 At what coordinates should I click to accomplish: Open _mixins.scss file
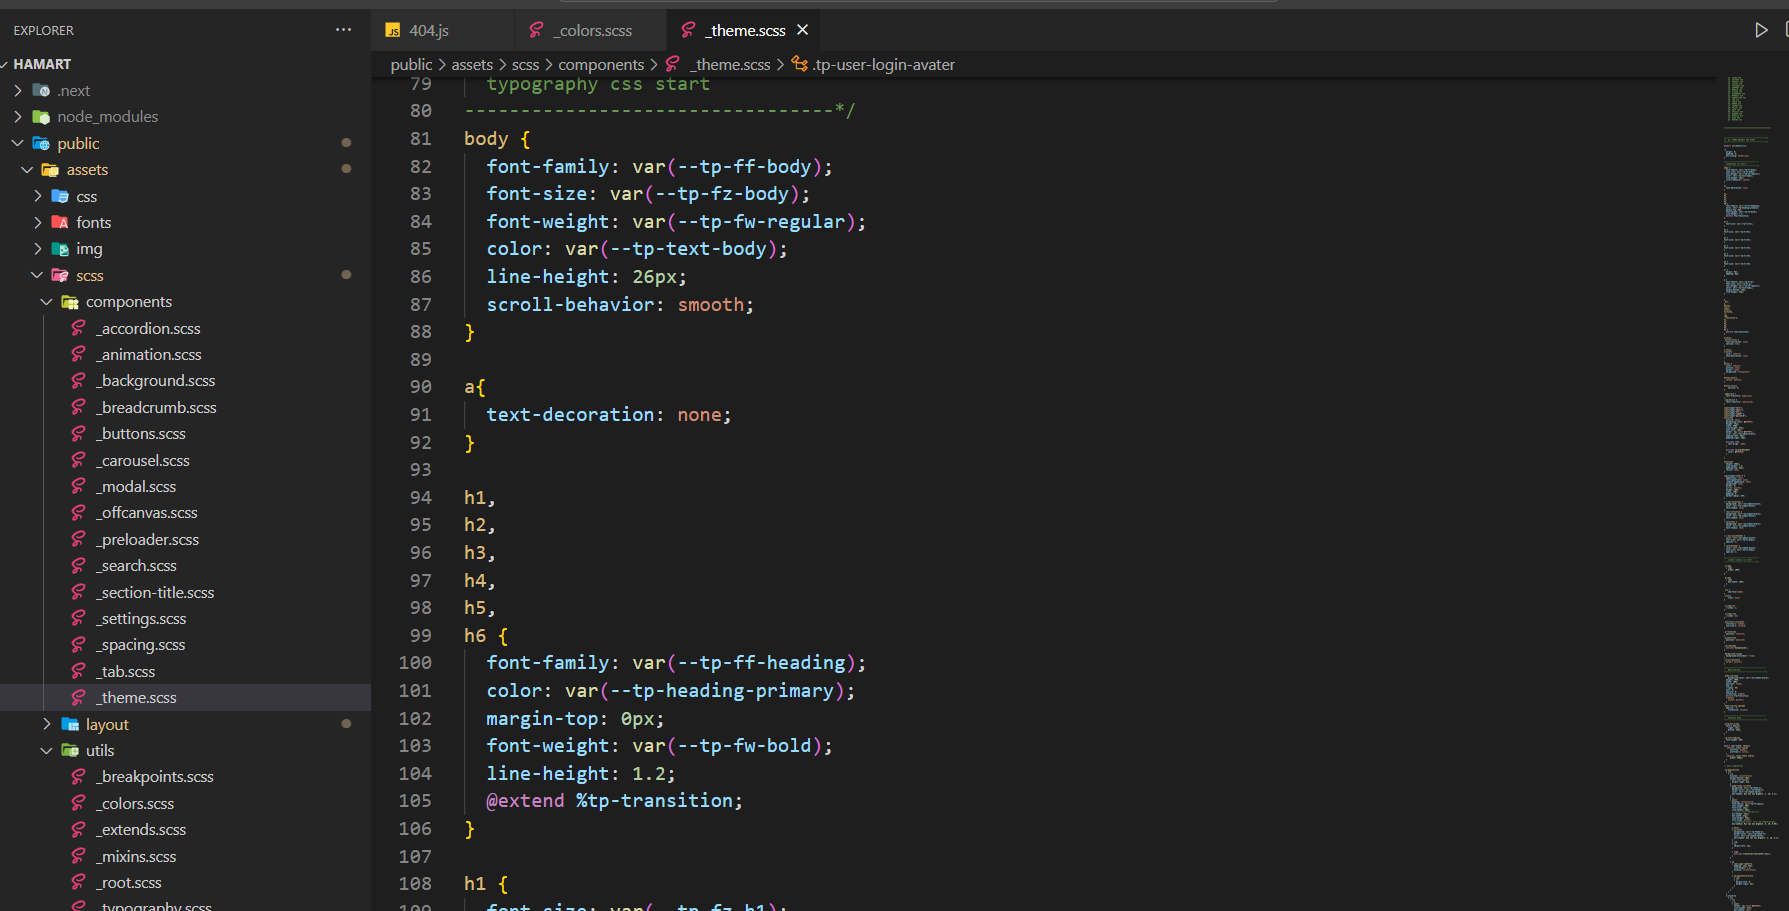pos(136,856)
